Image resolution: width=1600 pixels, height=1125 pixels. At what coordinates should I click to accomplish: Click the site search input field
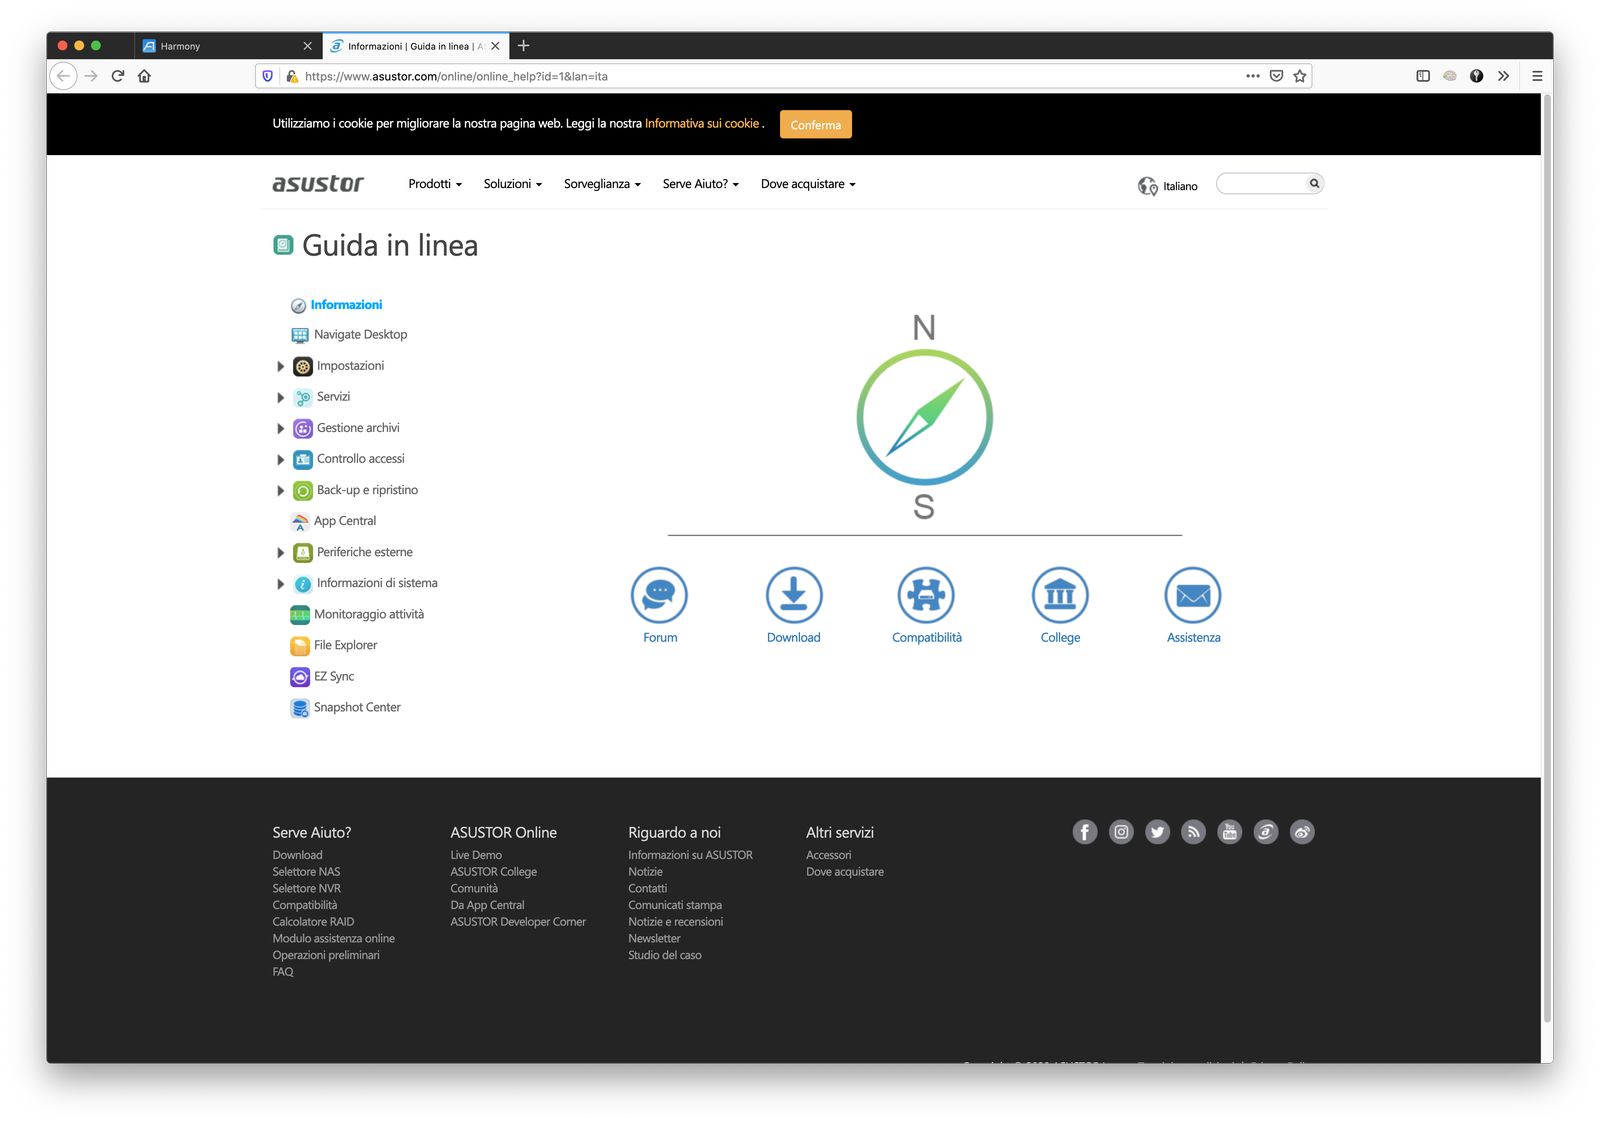(x=1262, y=184)
